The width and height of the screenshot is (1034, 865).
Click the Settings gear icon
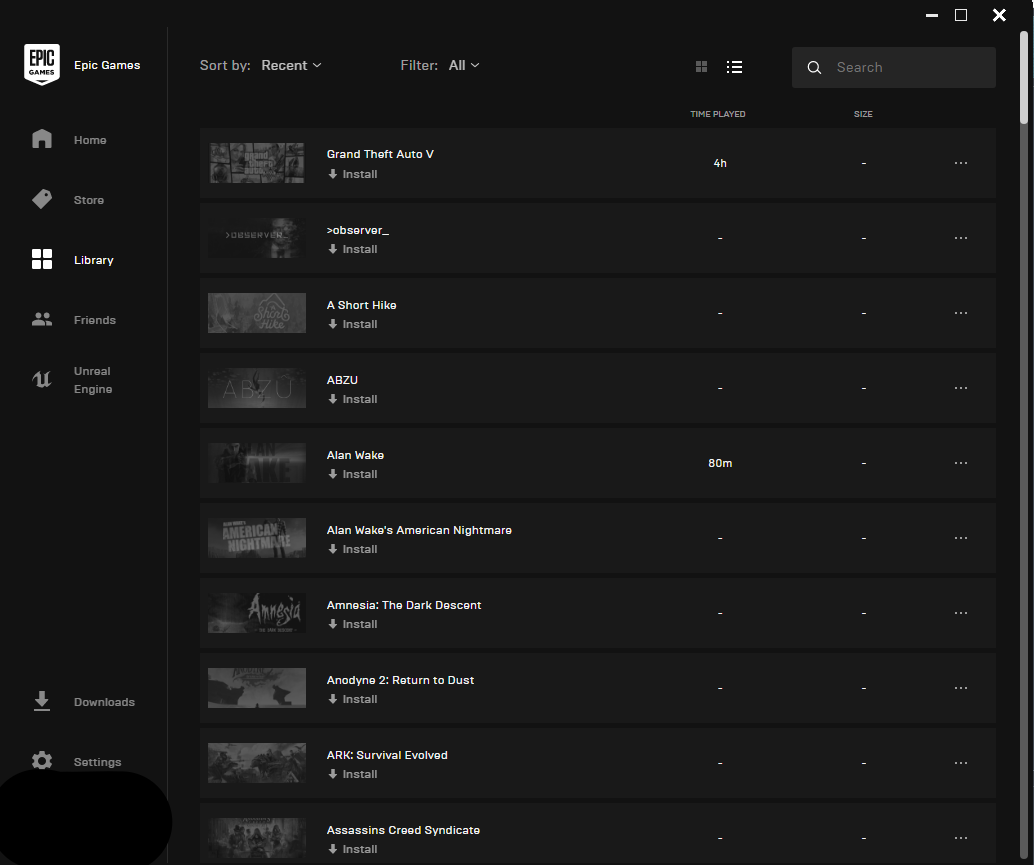(x=42, y=761)
